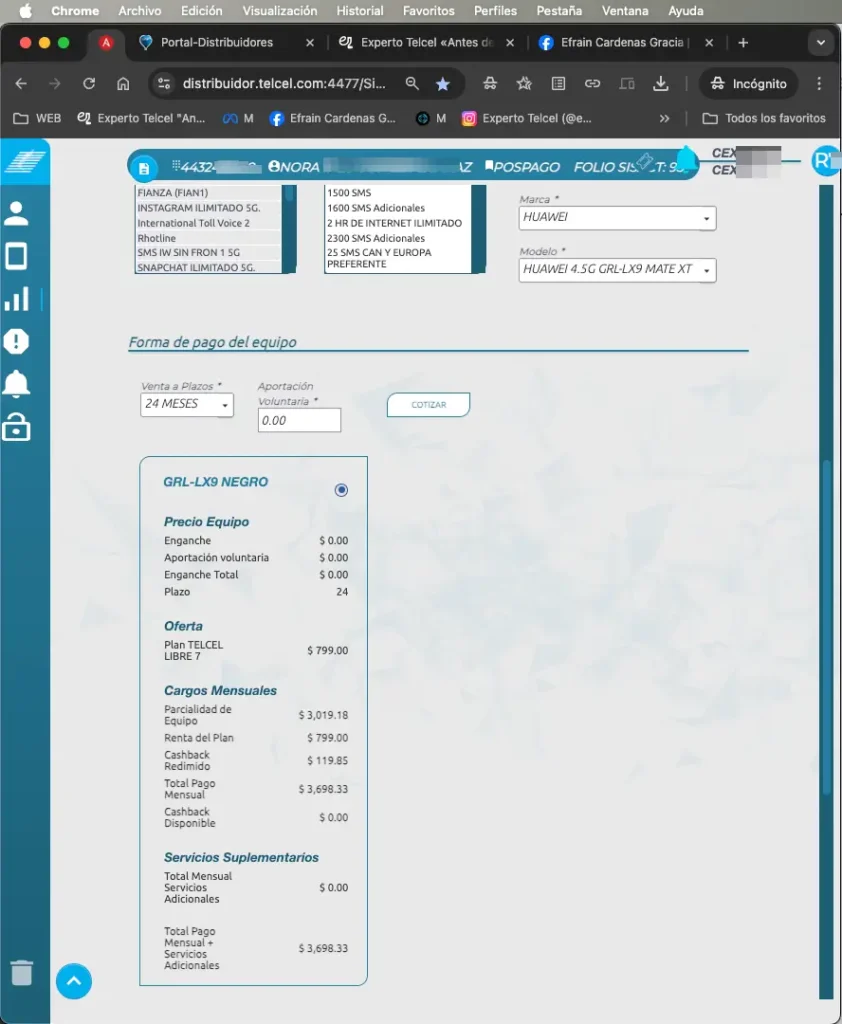Open the reading list toolbar icon

click(x=558, y=84)
